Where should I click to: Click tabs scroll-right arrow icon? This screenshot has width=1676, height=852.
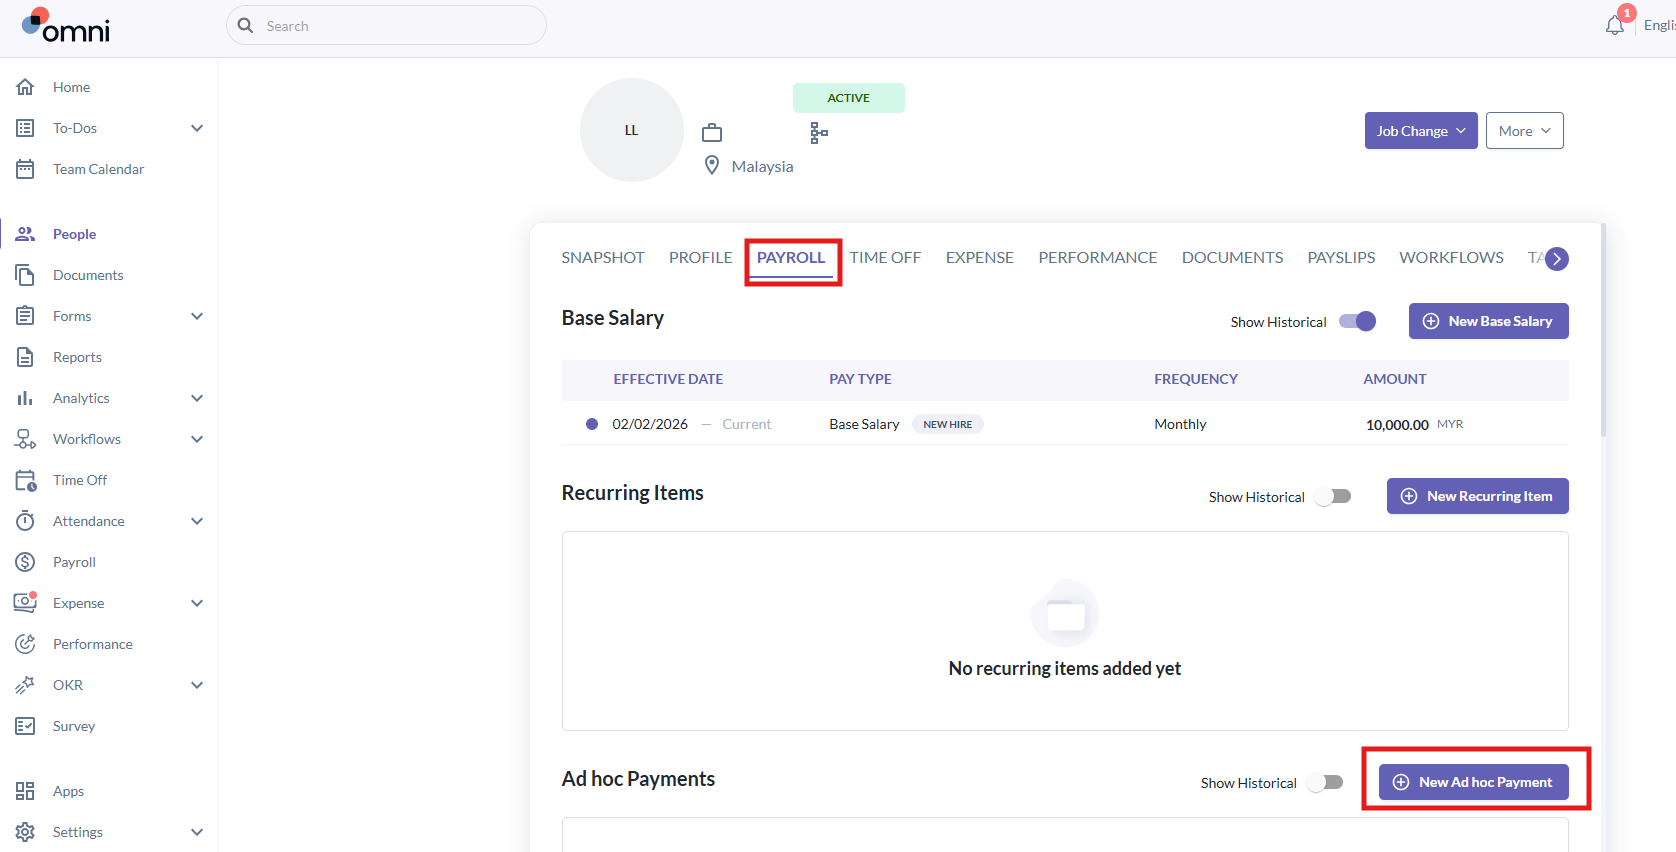pos(1557,259)
